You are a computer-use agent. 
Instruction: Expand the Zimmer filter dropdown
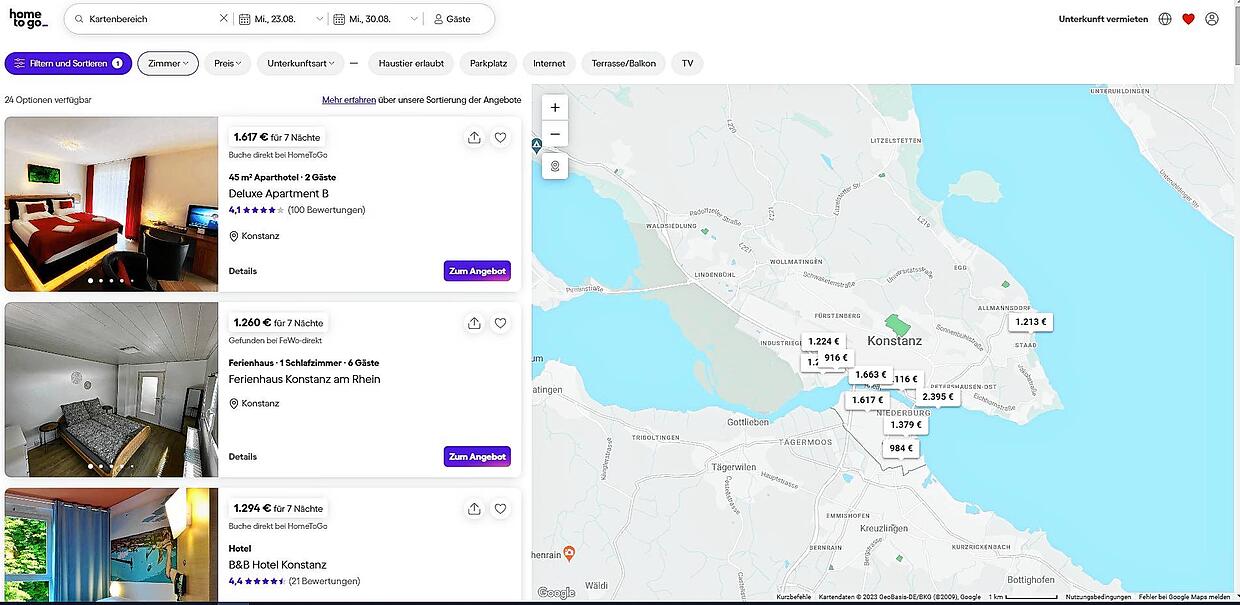(168, 63)
